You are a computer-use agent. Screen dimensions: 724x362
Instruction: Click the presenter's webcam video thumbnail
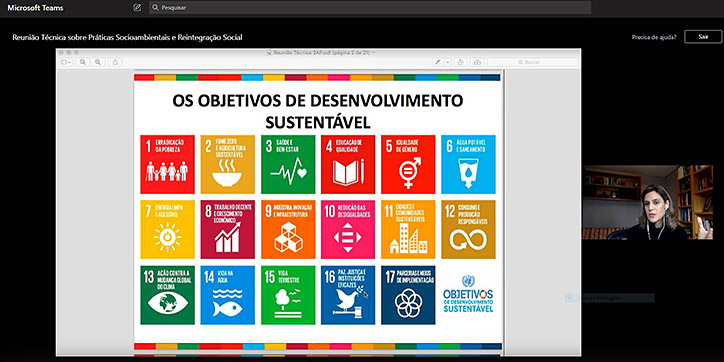point(648,202)
